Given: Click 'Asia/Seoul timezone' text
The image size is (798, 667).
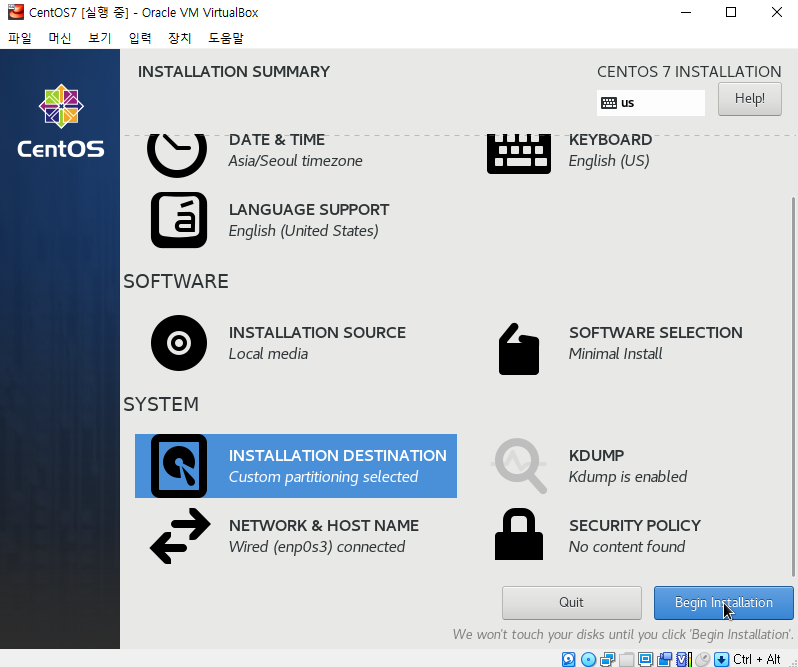Looking at the screenshot, I should click(x=295, y=161).
